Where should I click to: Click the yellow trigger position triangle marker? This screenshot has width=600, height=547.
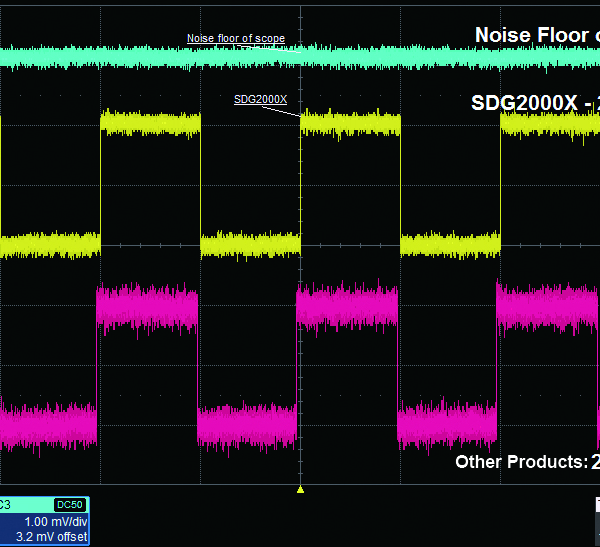(300, 489)
